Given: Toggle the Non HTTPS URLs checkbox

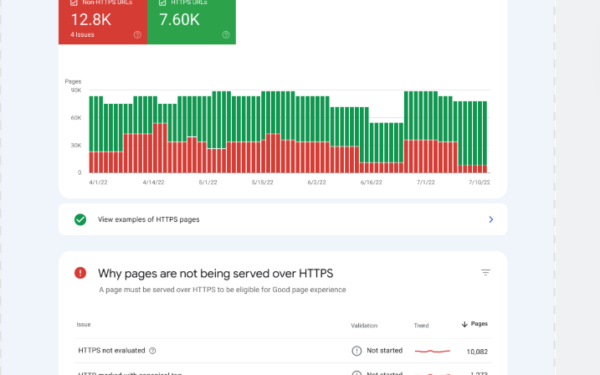Looking at the screenshot, I should pyautogui.click(x=74, y=3).
